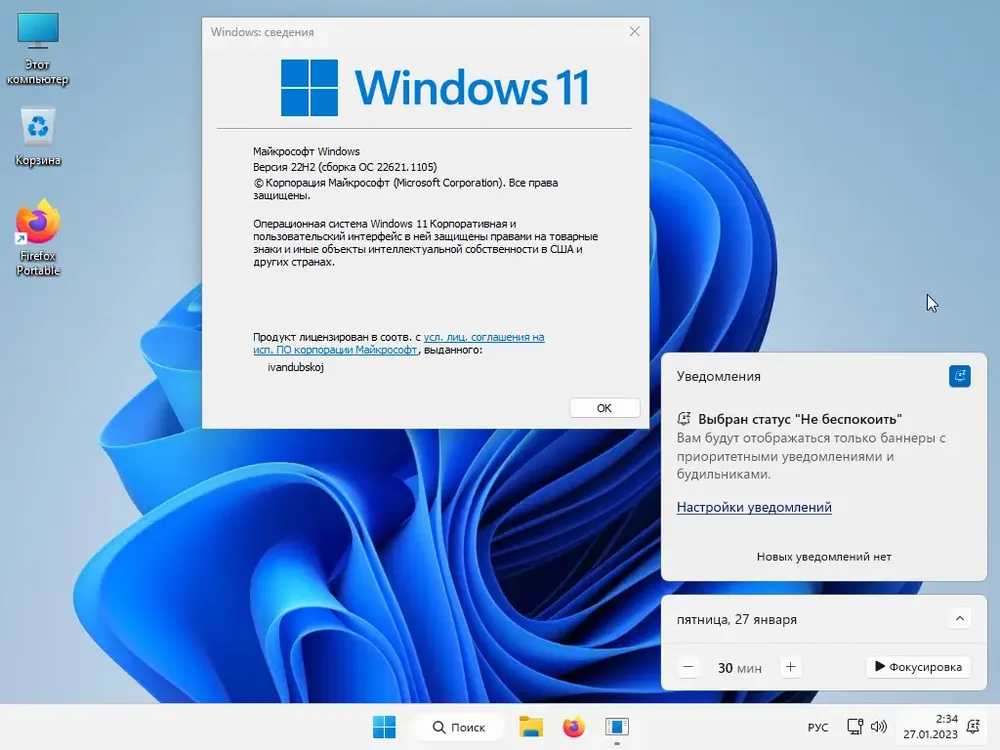
Task: Click OK in the Windows сведения dialog
Action: click(604, 408)
